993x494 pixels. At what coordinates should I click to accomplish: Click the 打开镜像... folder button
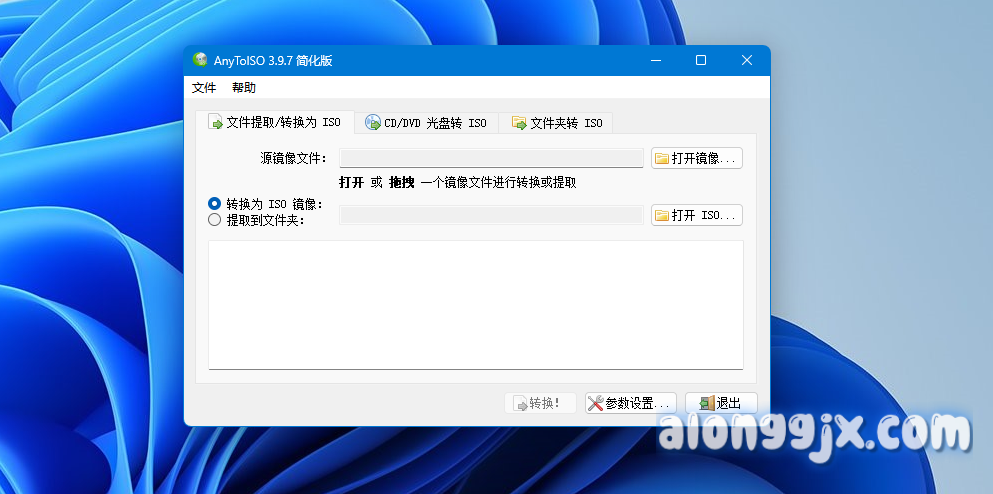point(697,158)
